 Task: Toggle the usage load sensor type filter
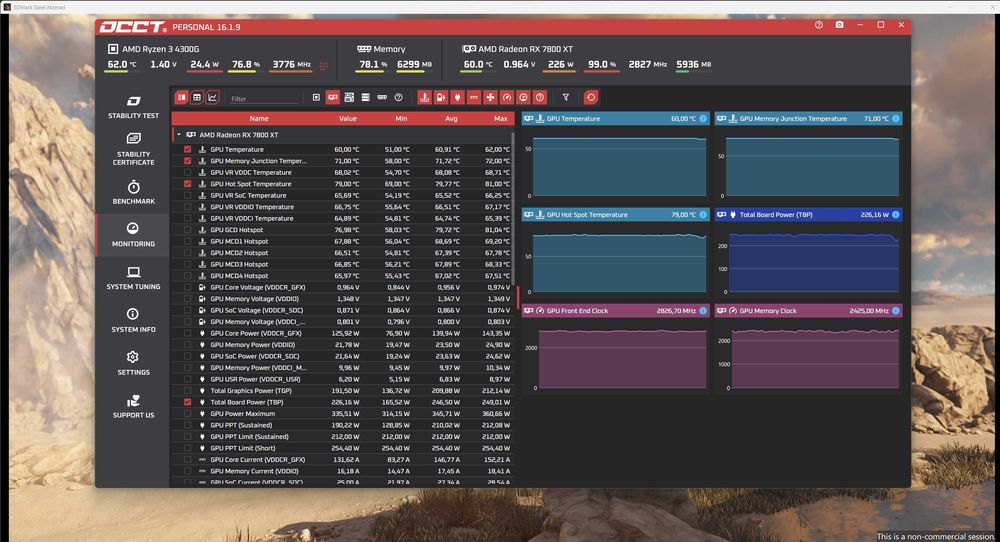[x=524, y=98]
